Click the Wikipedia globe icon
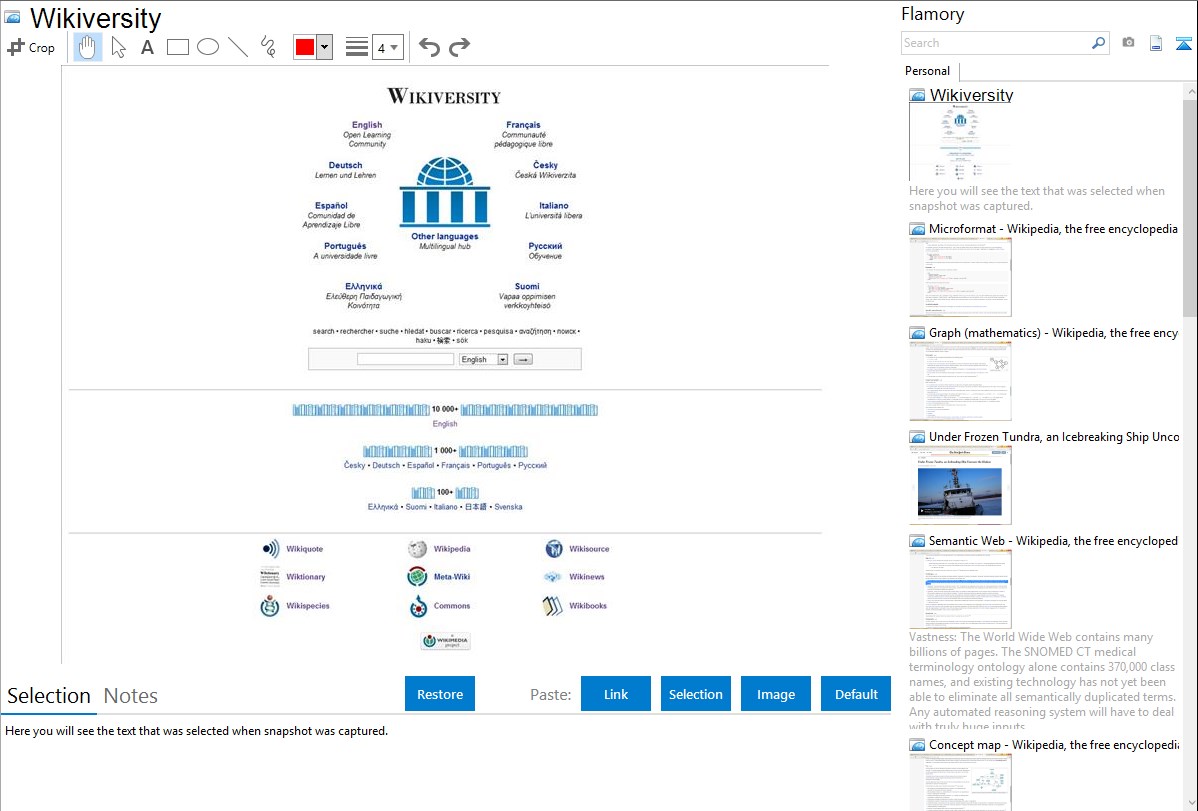1198x811 pixels. tap(417, 549)
